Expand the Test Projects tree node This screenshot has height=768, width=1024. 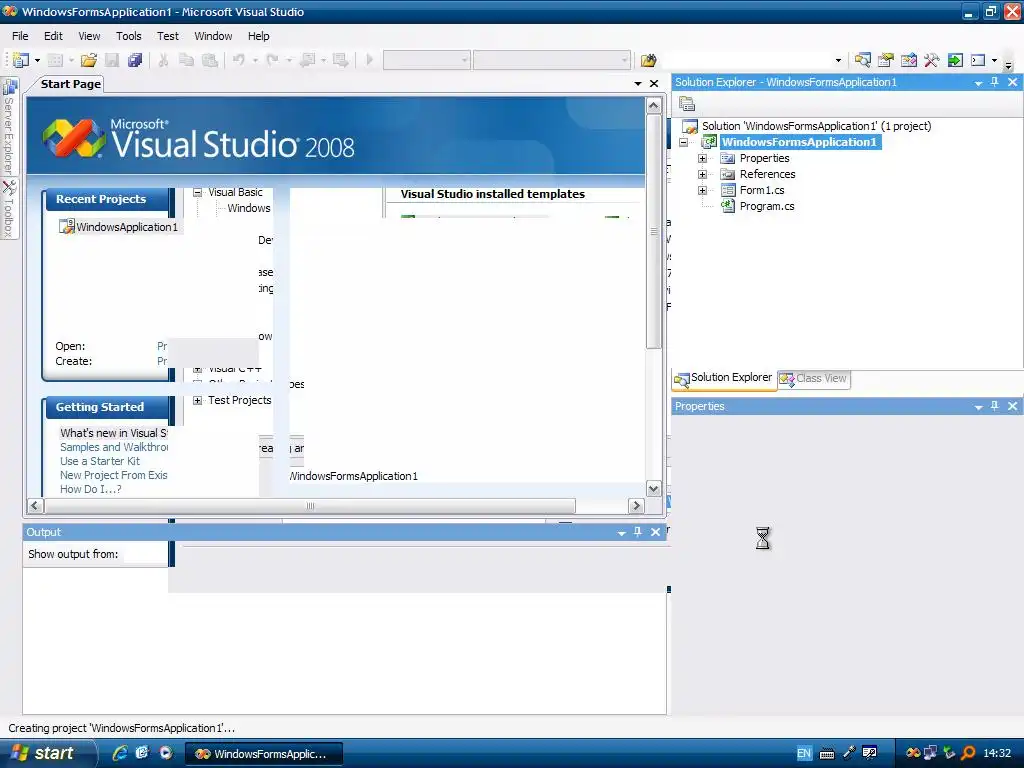tap(198, 400)
